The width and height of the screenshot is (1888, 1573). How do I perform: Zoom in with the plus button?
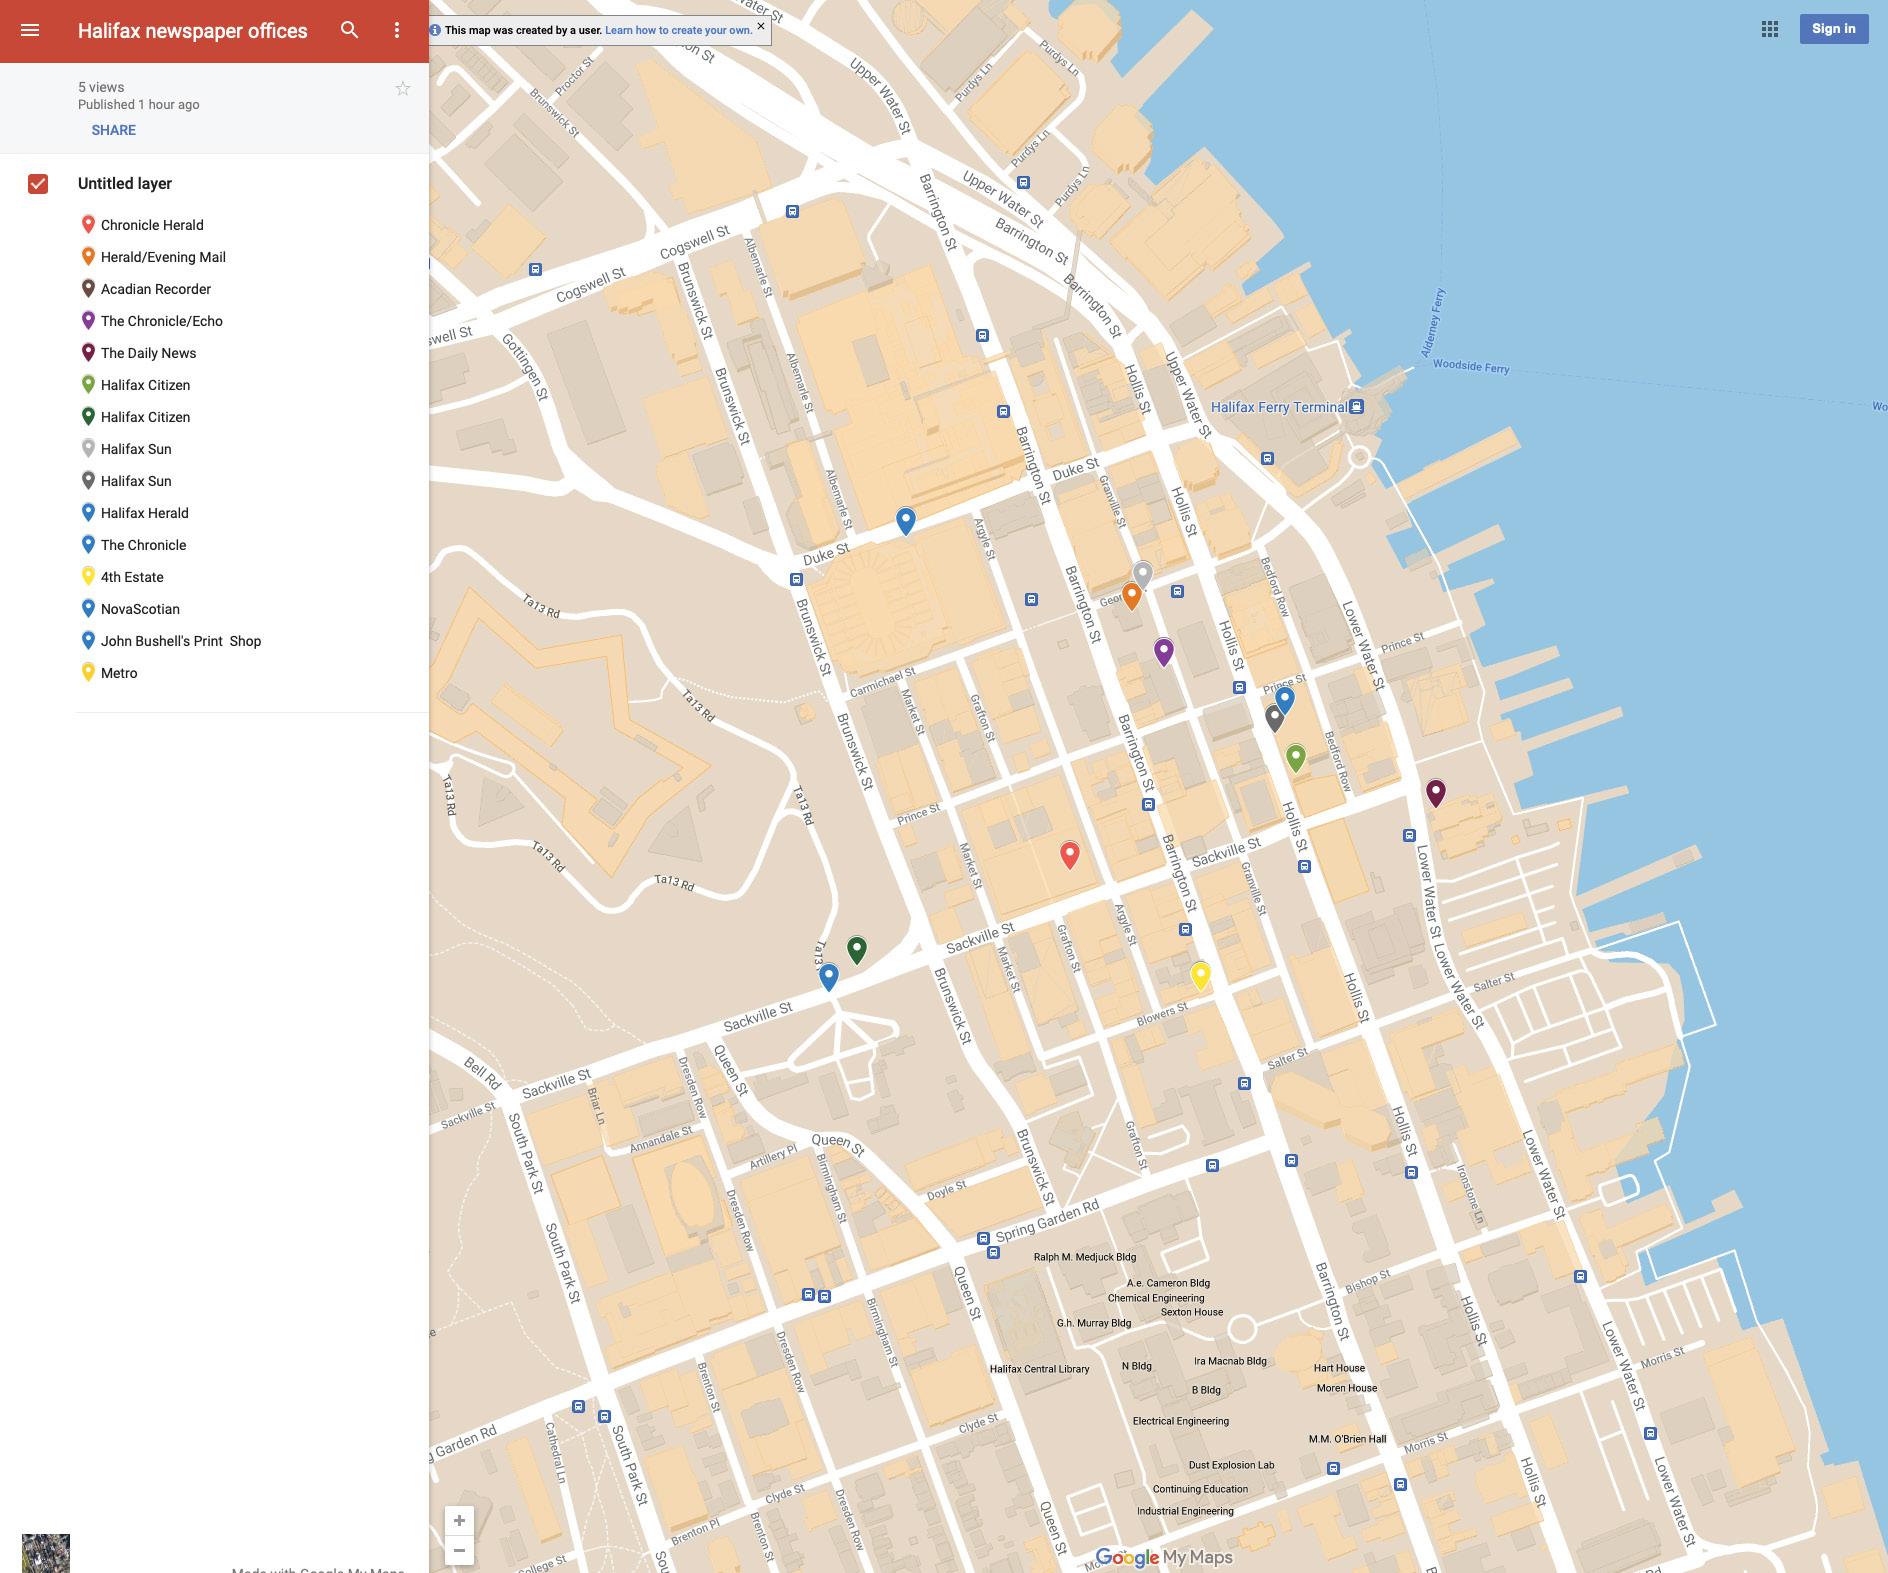pyautogui.click(x=459, y=1521)
